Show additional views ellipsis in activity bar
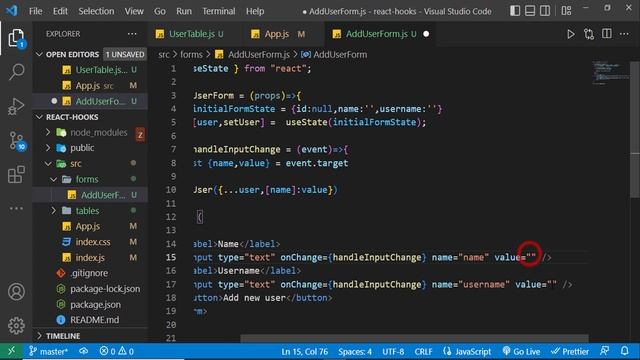This screenshot has height=360, width=640. pyautogui.click(x=16, y=208)
